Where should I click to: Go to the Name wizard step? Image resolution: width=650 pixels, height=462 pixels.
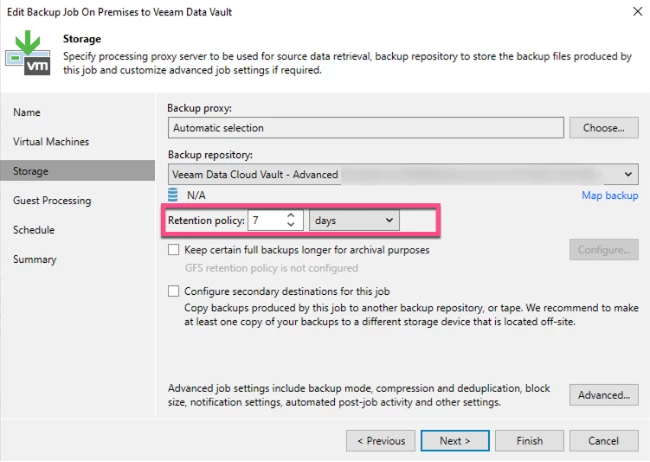pos(27,112)
